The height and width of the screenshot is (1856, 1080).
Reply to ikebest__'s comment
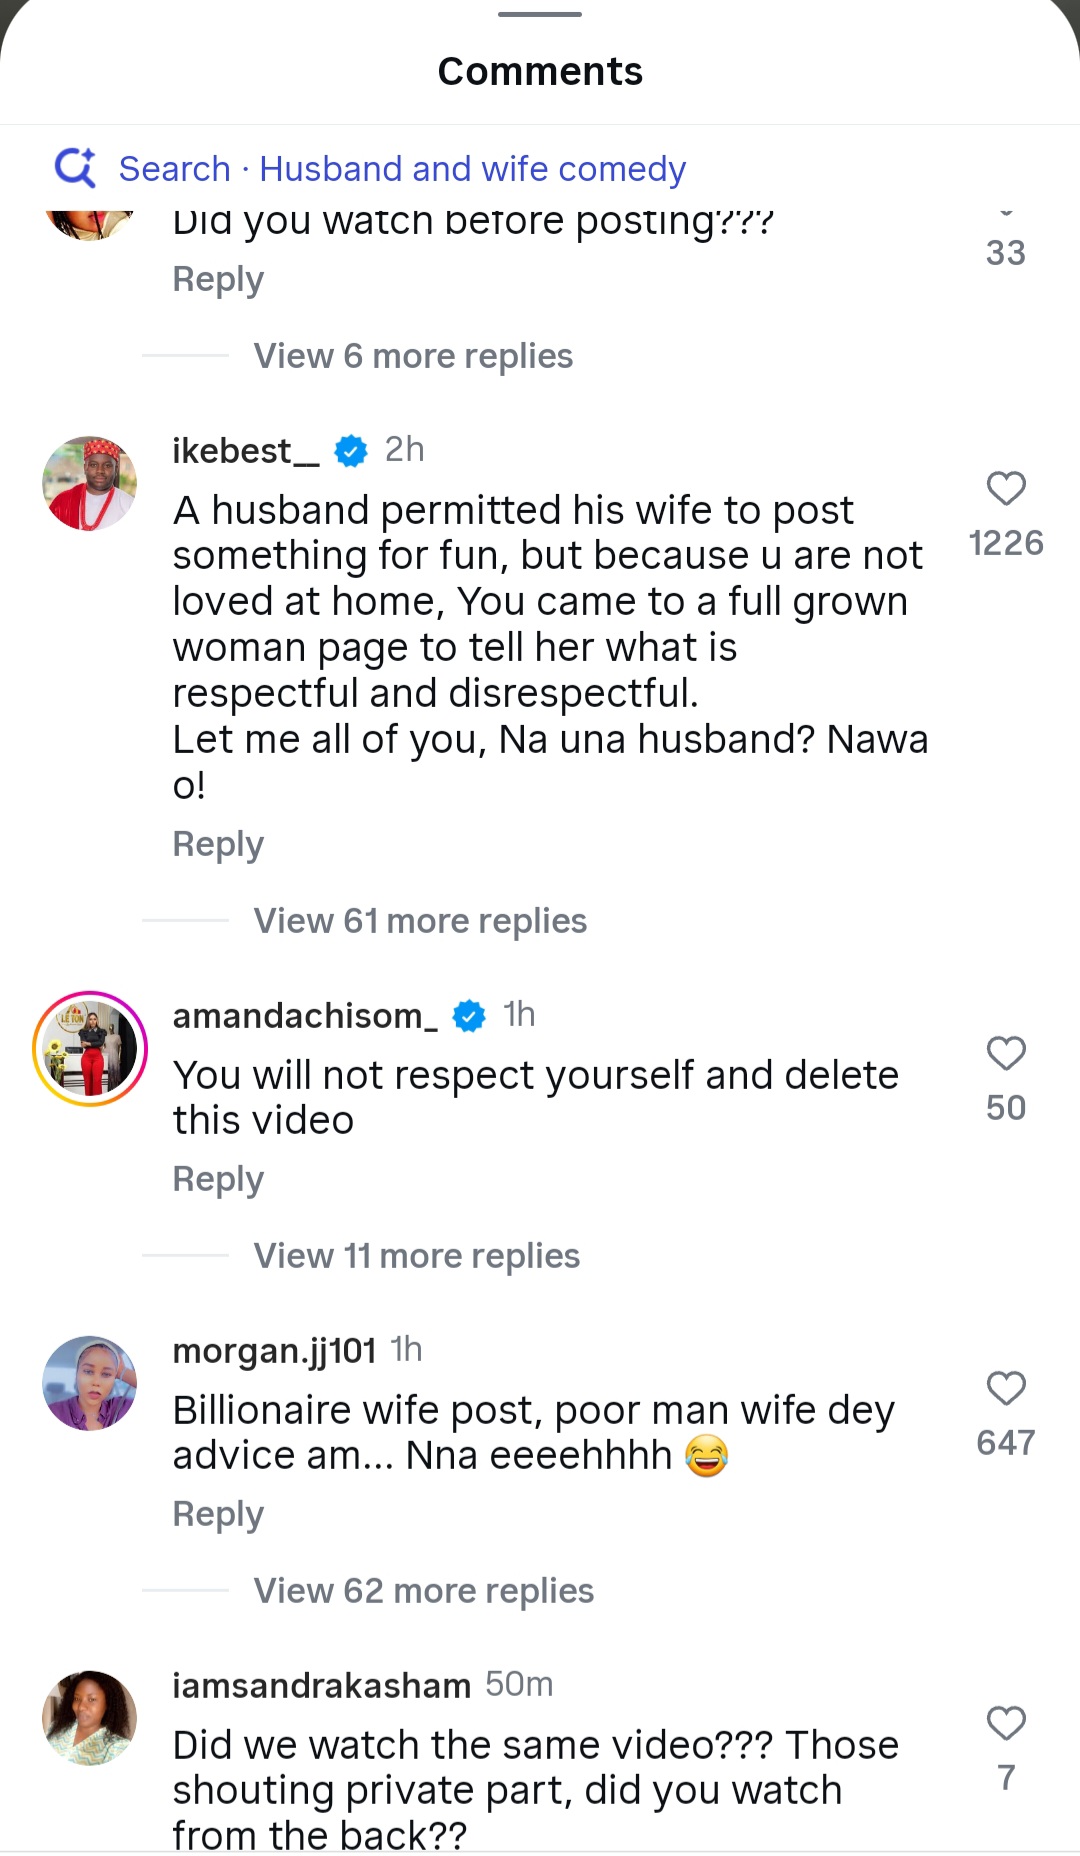[218, 844]
